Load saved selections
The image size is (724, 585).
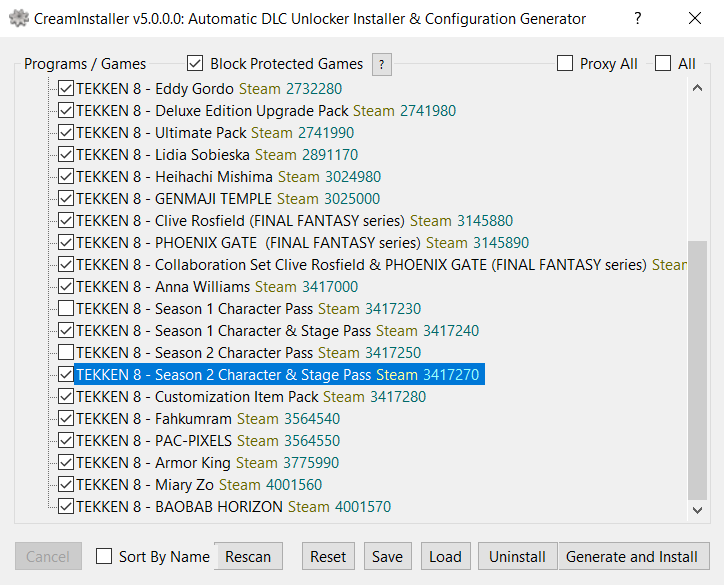pyautogui.click(x=446, y=556)
